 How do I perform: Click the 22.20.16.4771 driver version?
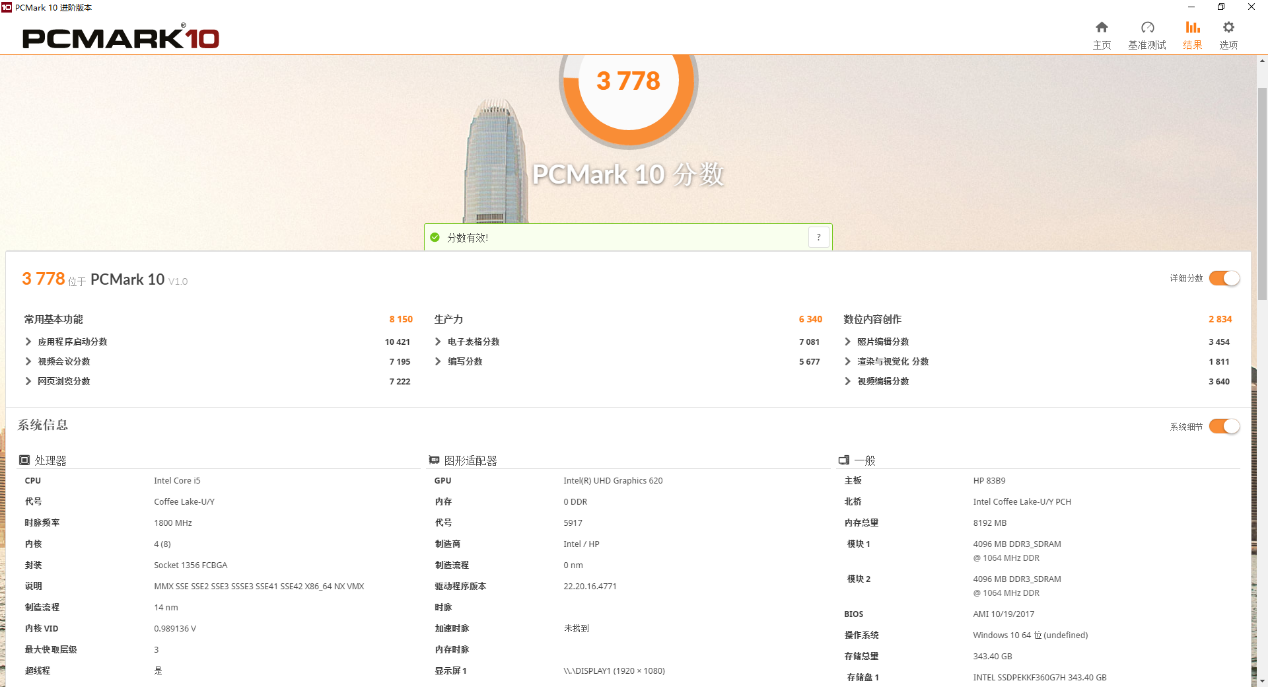pos(592,586)
